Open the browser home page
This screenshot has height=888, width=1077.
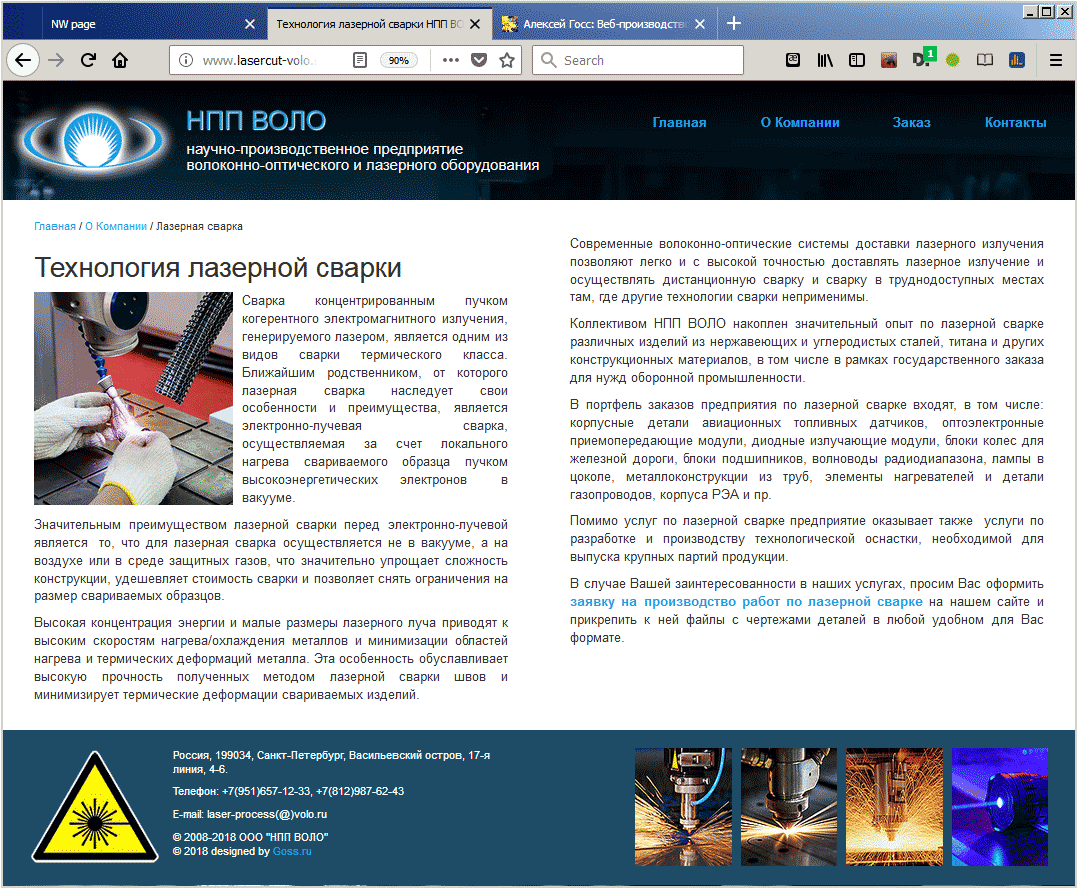coord(120,60)
